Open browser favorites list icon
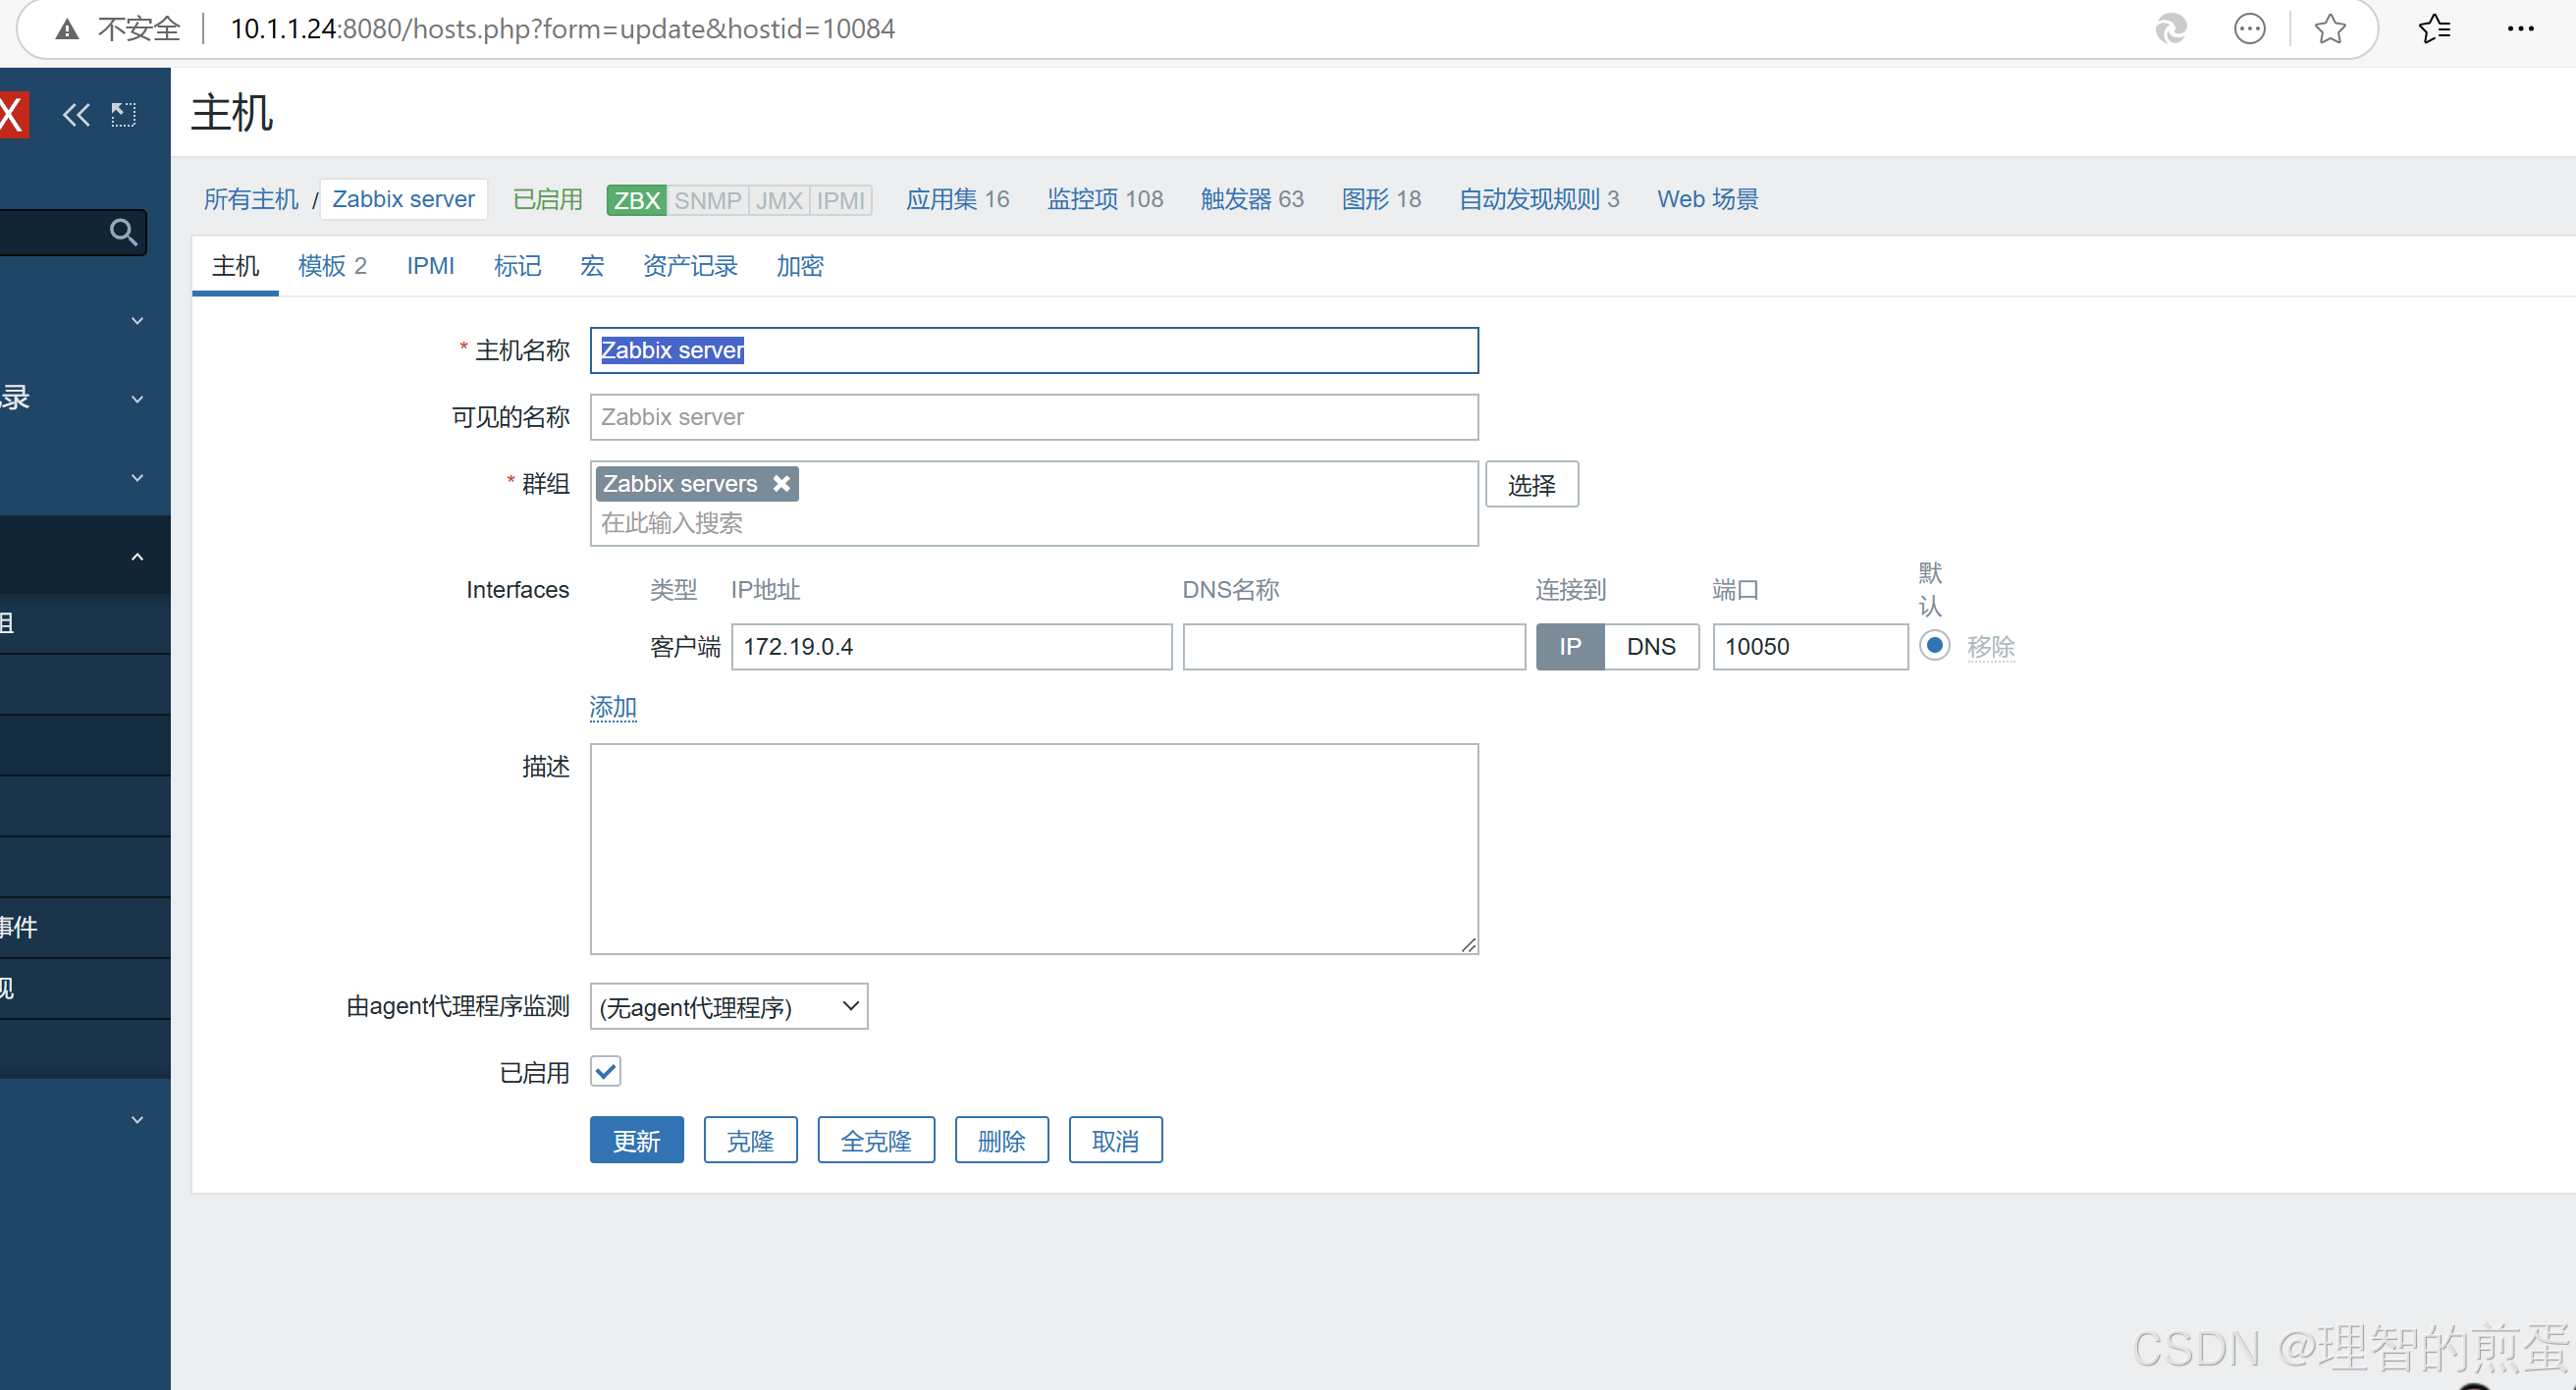This screenshot has height=1390, width=2576. tap(2434, 29)
